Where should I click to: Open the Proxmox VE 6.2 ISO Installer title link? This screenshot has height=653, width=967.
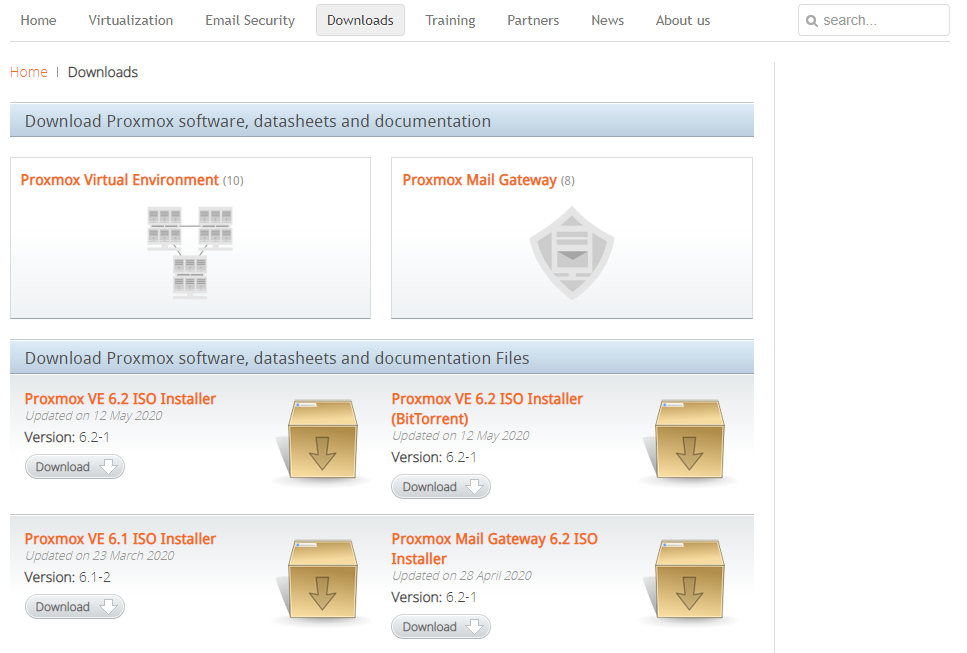point(120,399)
